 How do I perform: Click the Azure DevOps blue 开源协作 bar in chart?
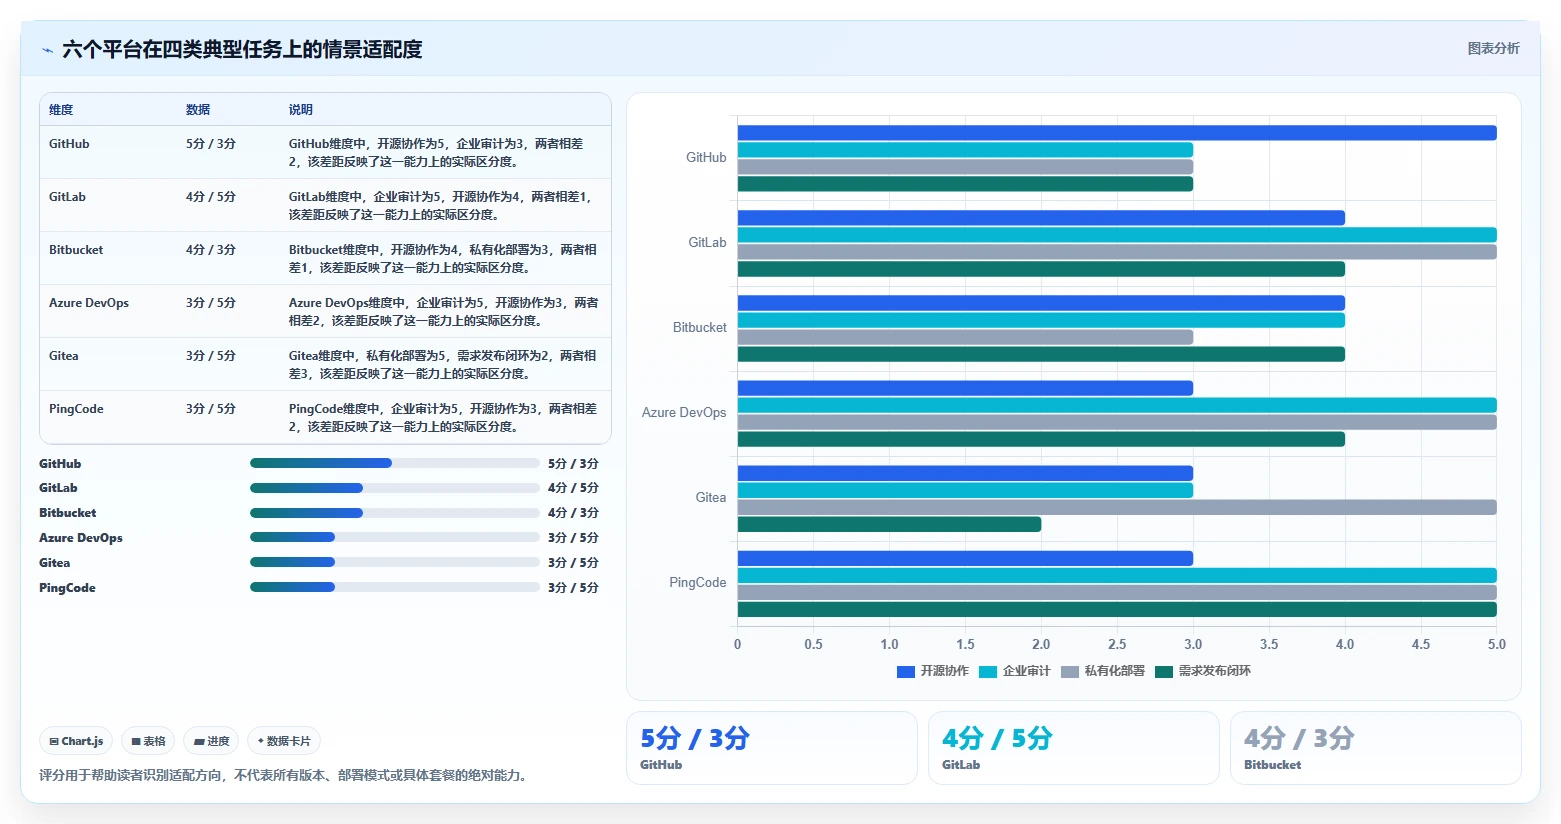(965, 388)
